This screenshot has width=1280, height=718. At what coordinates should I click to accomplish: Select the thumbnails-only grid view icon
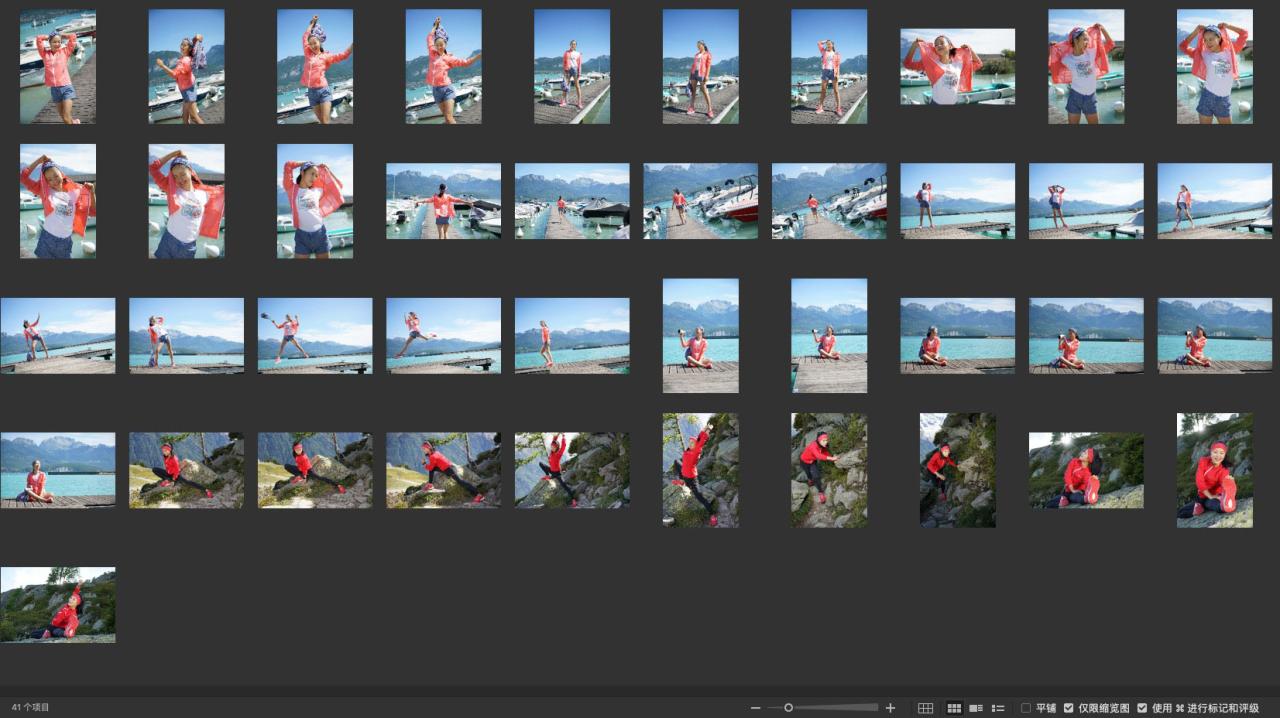(954, 708)
